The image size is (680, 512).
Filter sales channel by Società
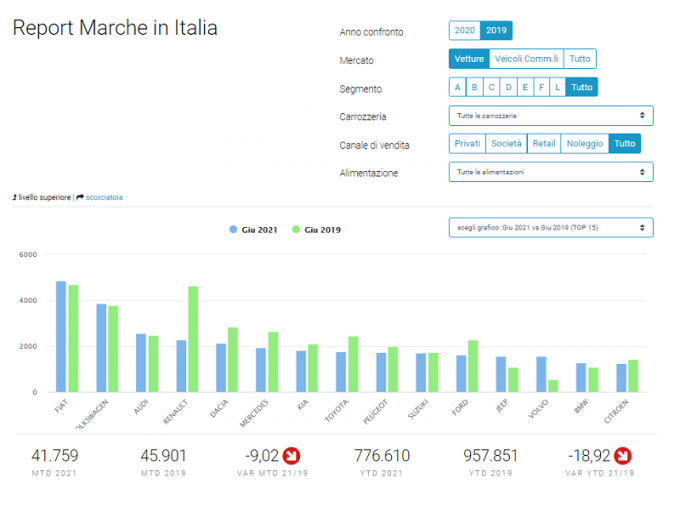click(506, 143)
